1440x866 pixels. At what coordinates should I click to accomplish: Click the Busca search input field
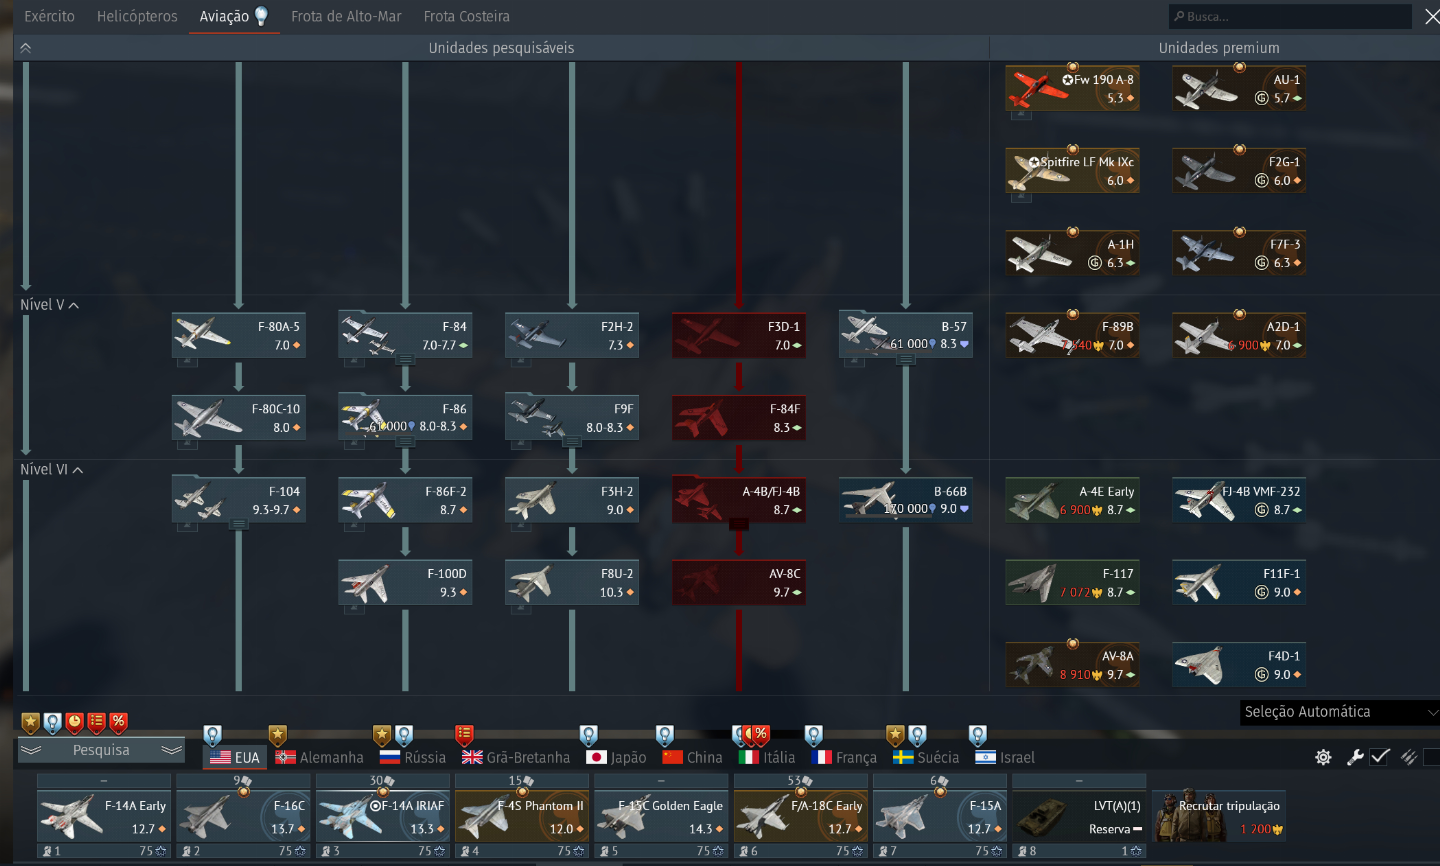[x=1290, y=17]
